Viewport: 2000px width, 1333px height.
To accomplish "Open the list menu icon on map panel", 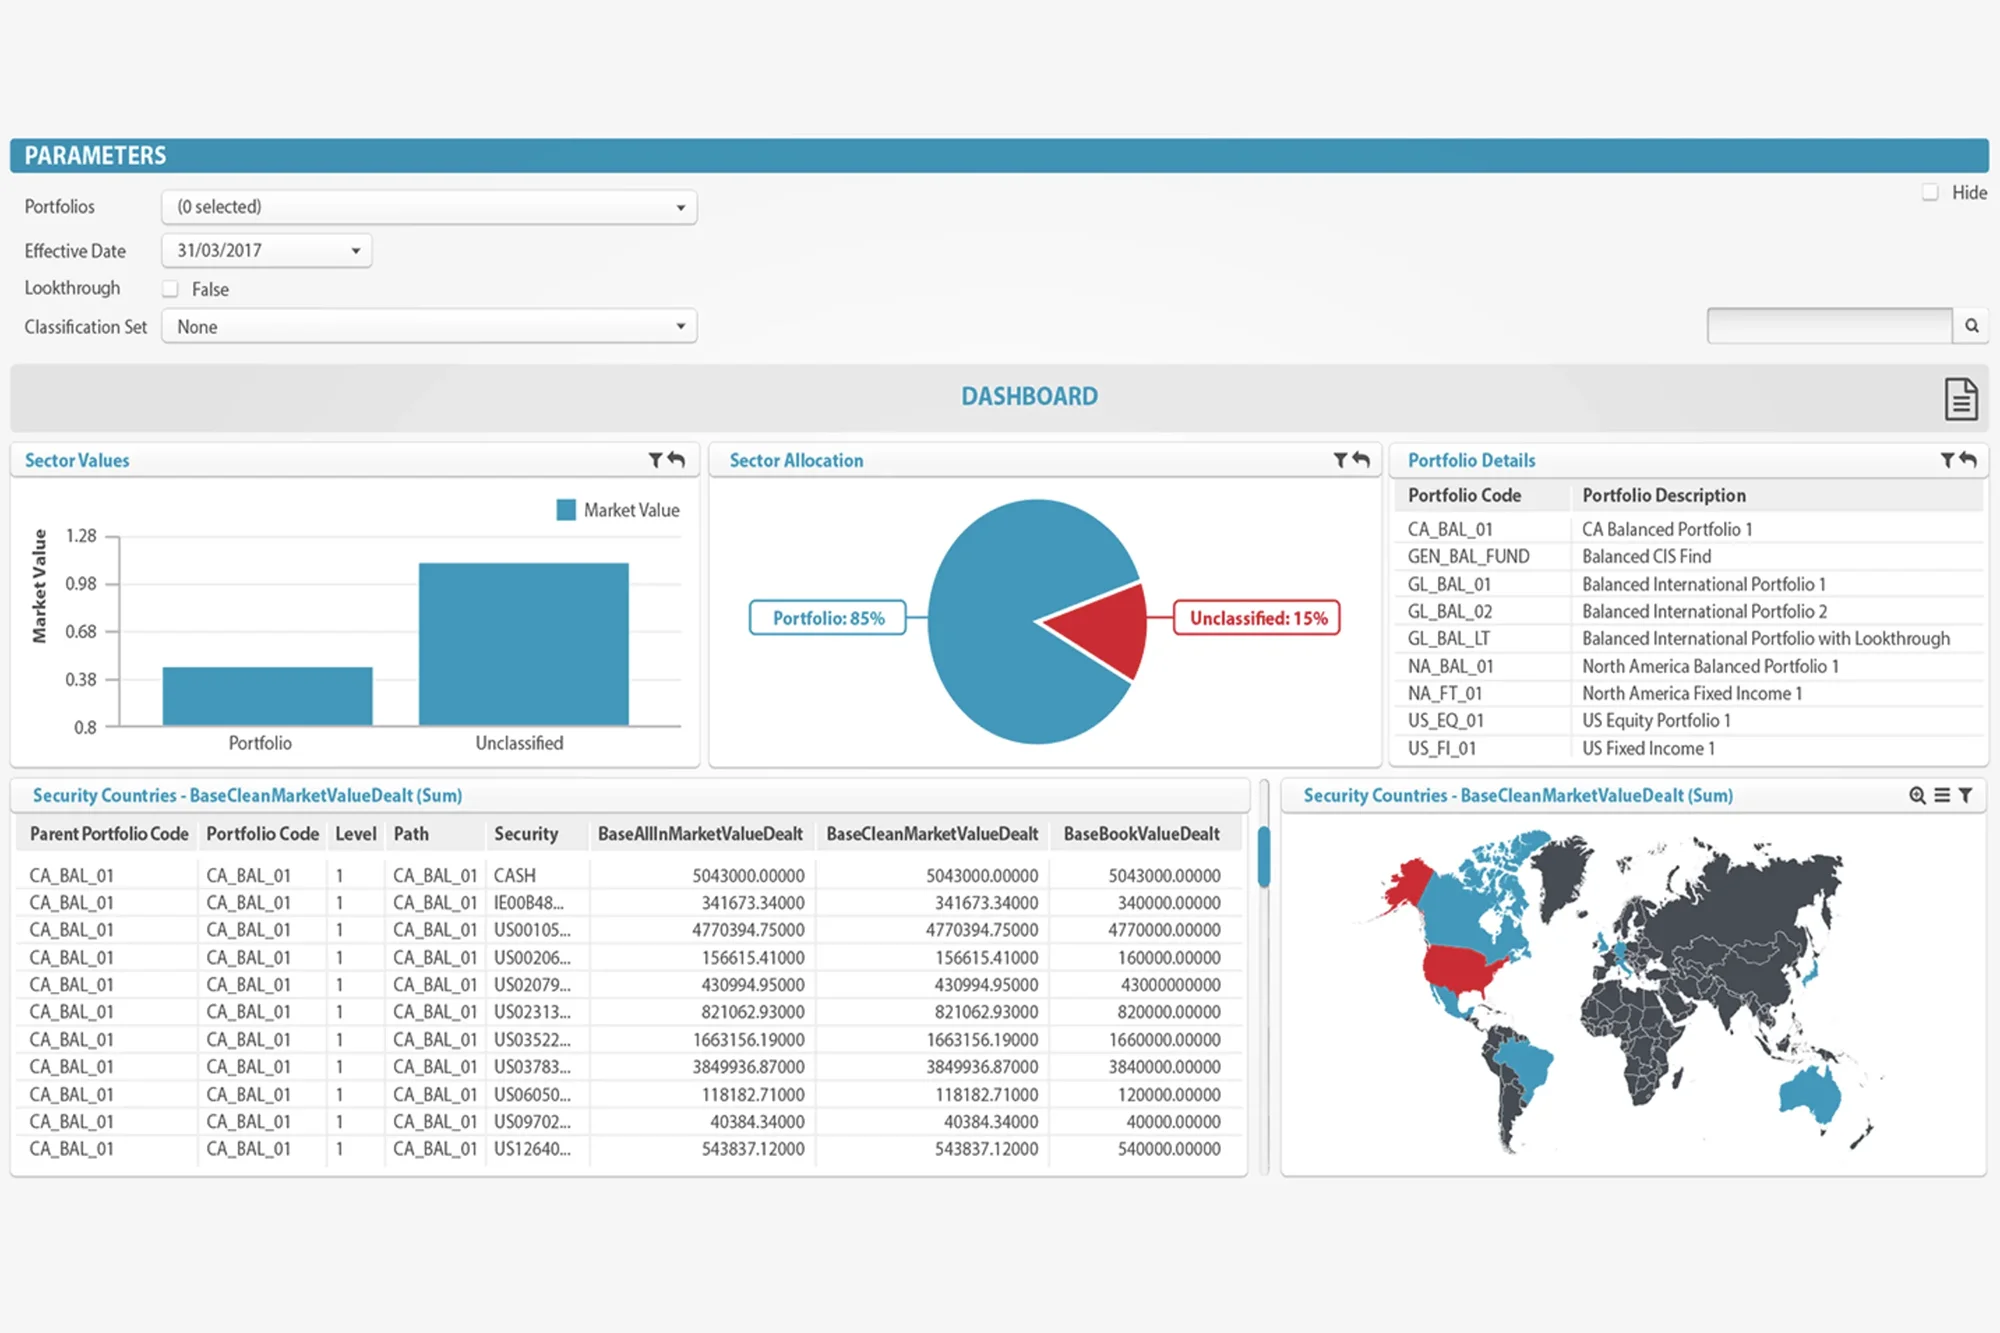I will coord(1942,795).
